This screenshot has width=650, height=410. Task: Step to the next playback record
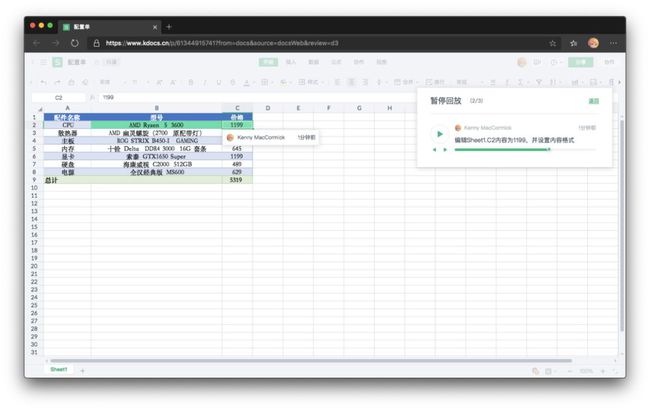pyautogui.click(x=445, y=150)
